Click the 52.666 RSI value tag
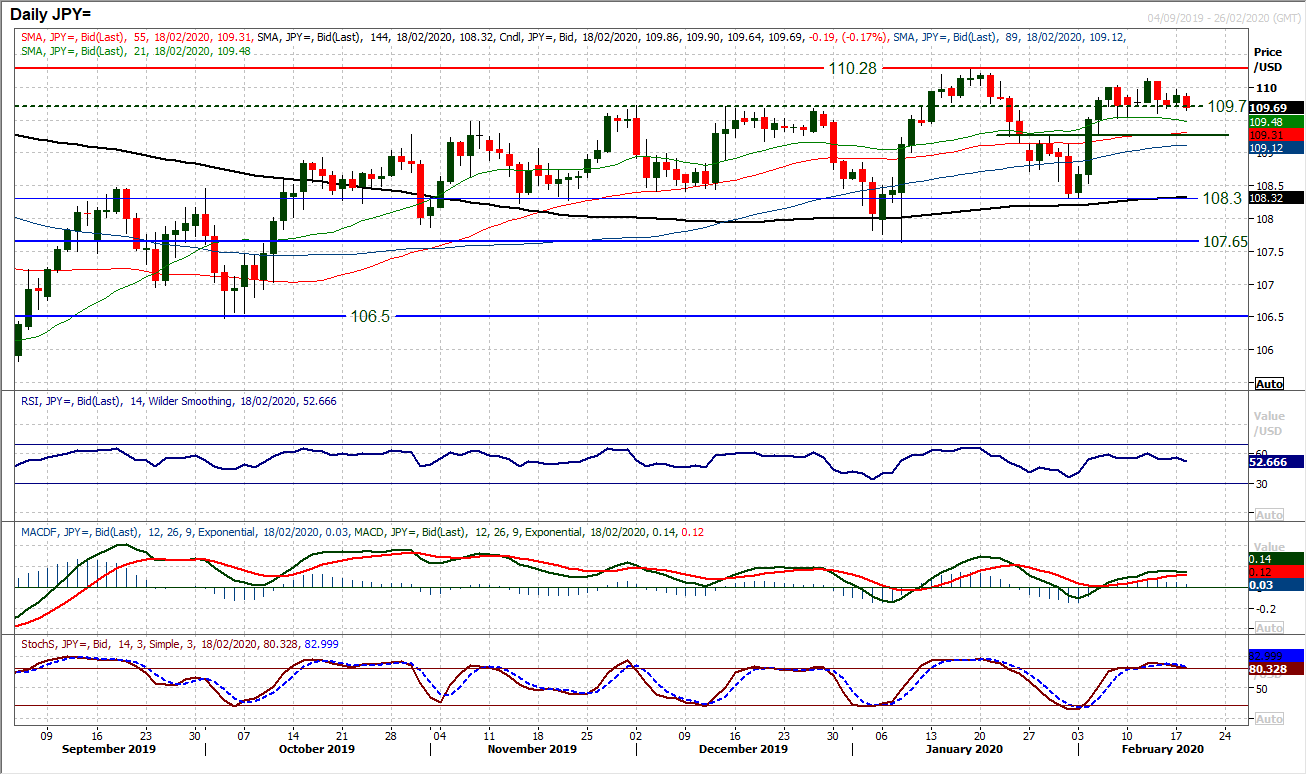The height and width of the screenshot is (775, 1307). pos(1277,463)
